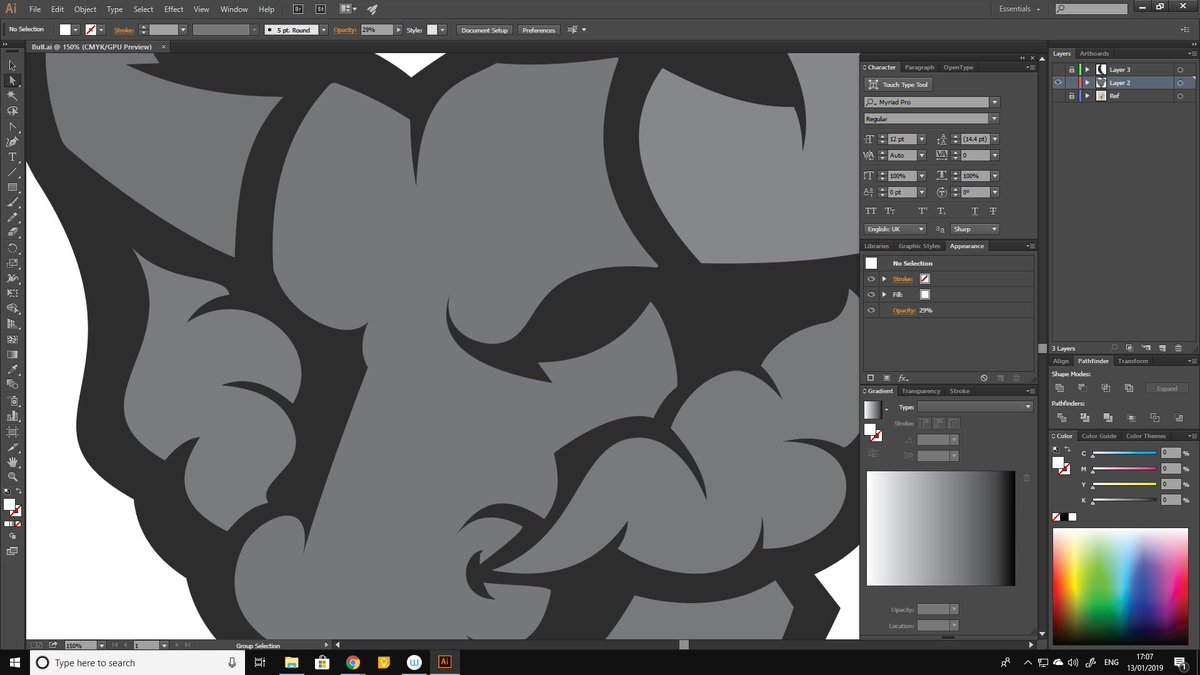The width and height of the screenshot is (1200, 675).
Task: Select the Rotate tool
Action: (13, 247)
